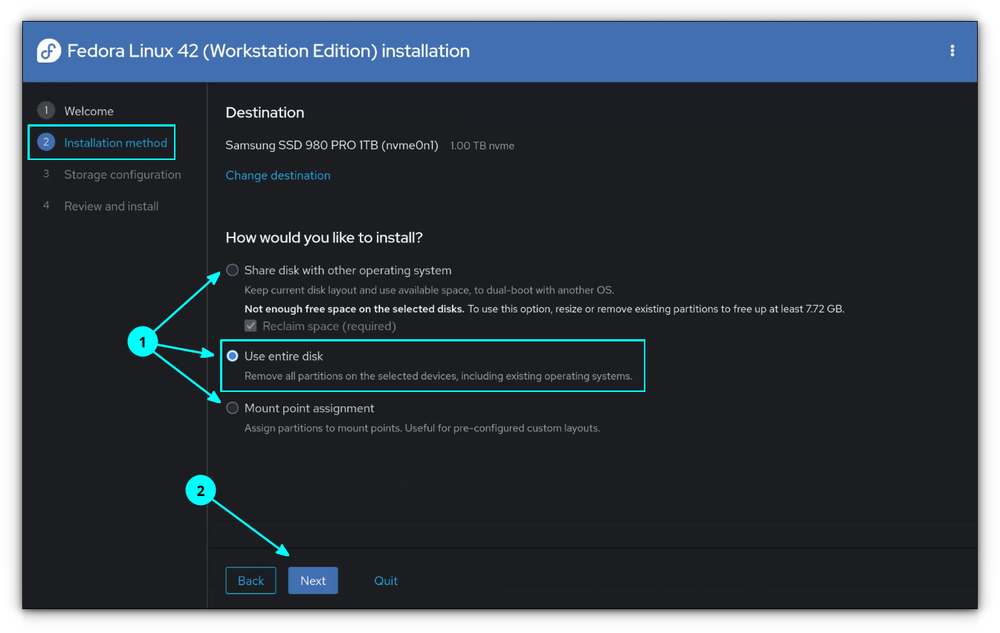Click the step 1 circle beside Welcome

[x=46, y=110]
